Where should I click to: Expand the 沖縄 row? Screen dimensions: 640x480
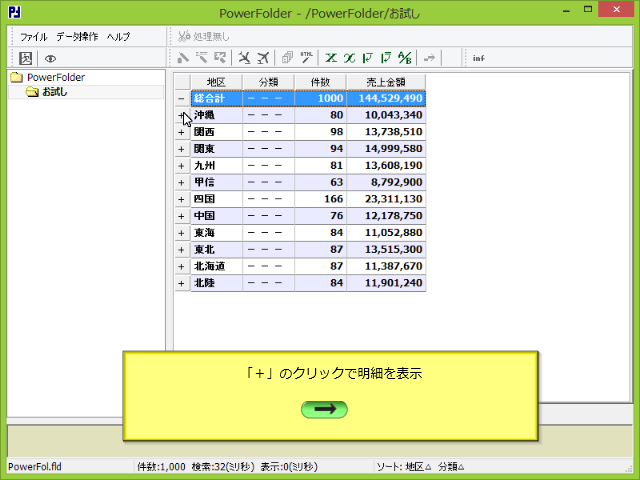point(182,116)
